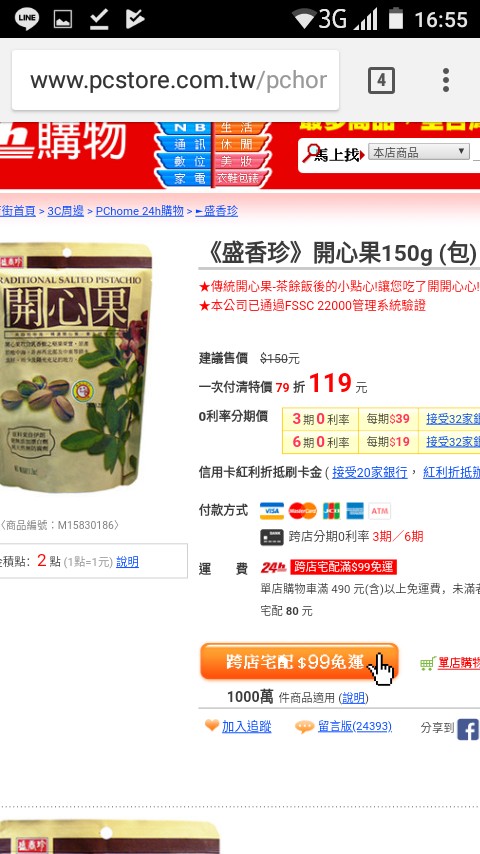Viewport: 480px width, 854px height.
Task: Open the PChome 24h購物 breadcrumb link
Action: [139, 211]
